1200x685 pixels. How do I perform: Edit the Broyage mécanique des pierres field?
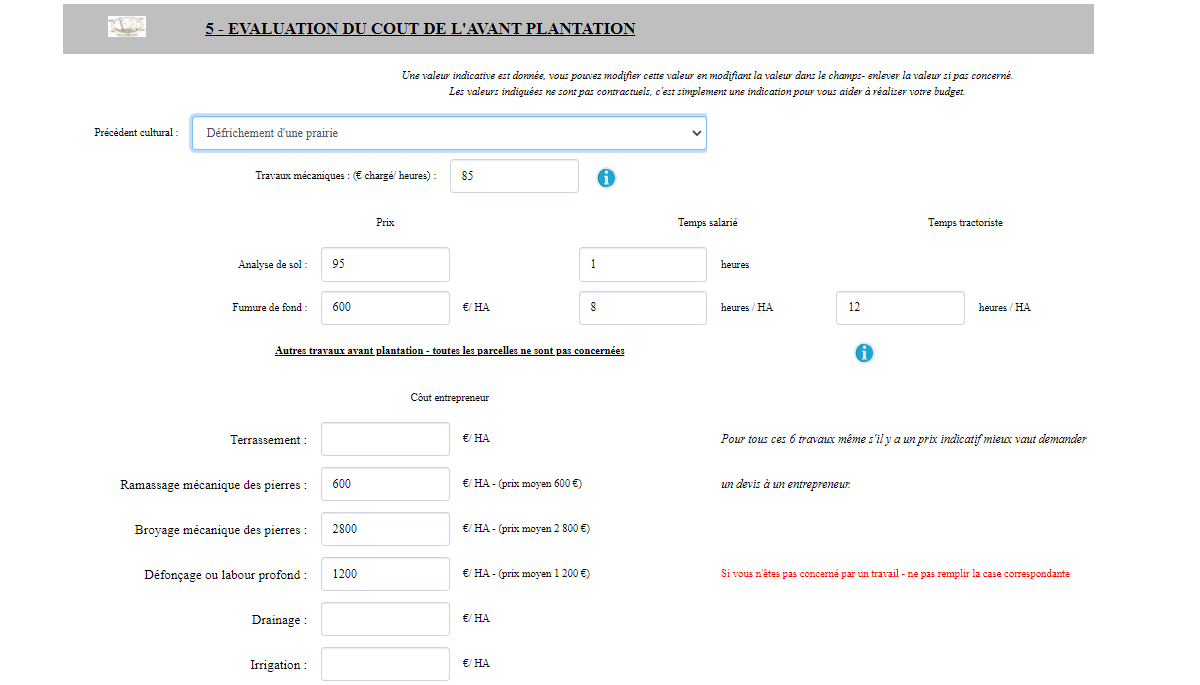point(386,529)
